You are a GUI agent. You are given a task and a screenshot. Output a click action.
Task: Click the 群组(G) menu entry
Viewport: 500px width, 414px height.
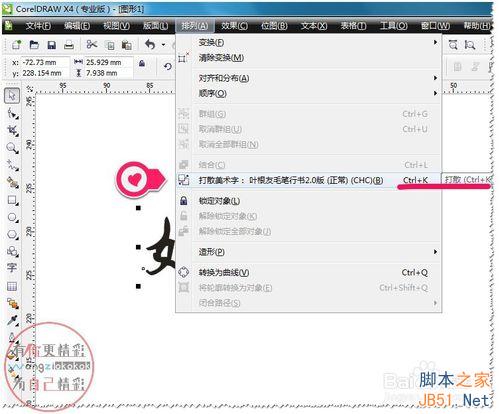click(x=308, y=114)
